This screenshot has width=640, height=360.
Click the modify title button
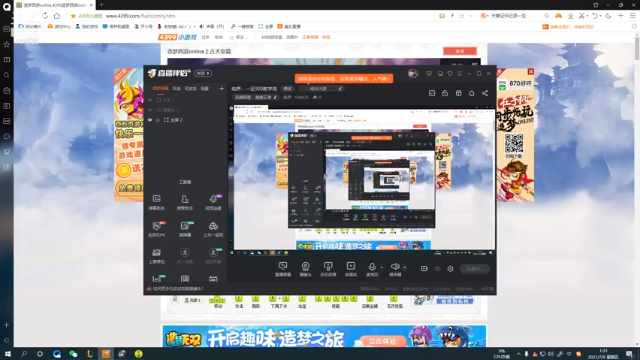(x=287, y=89)
